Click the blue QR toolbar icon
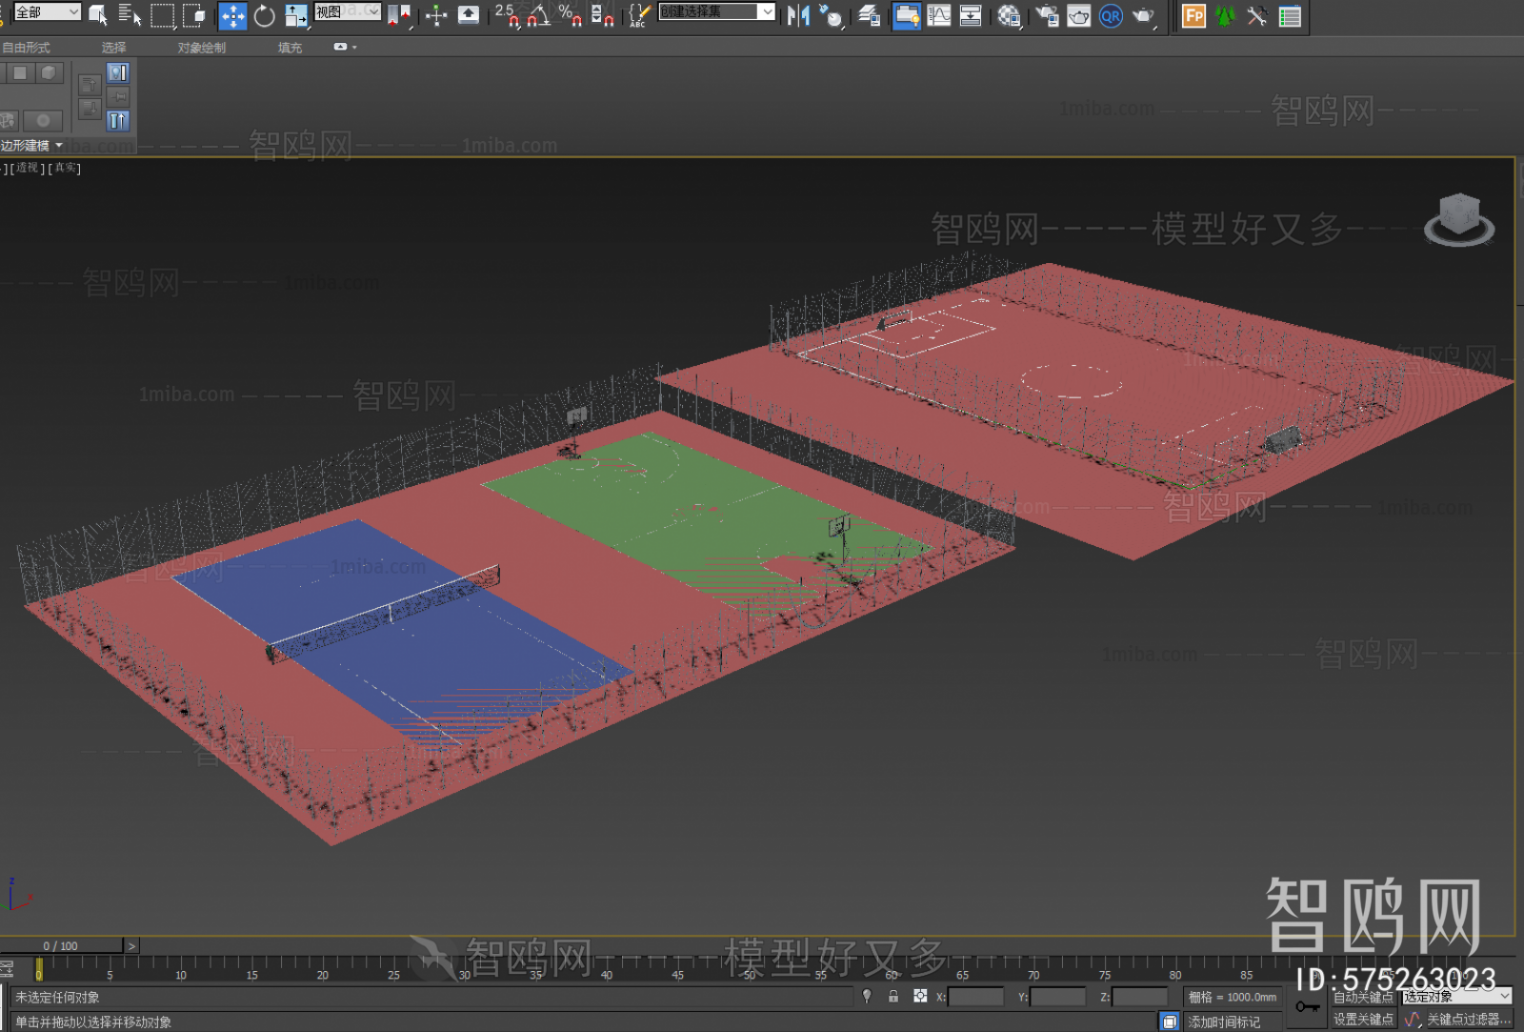The width and height of the screenshot is (1524, 1032). pos(1111,15)
